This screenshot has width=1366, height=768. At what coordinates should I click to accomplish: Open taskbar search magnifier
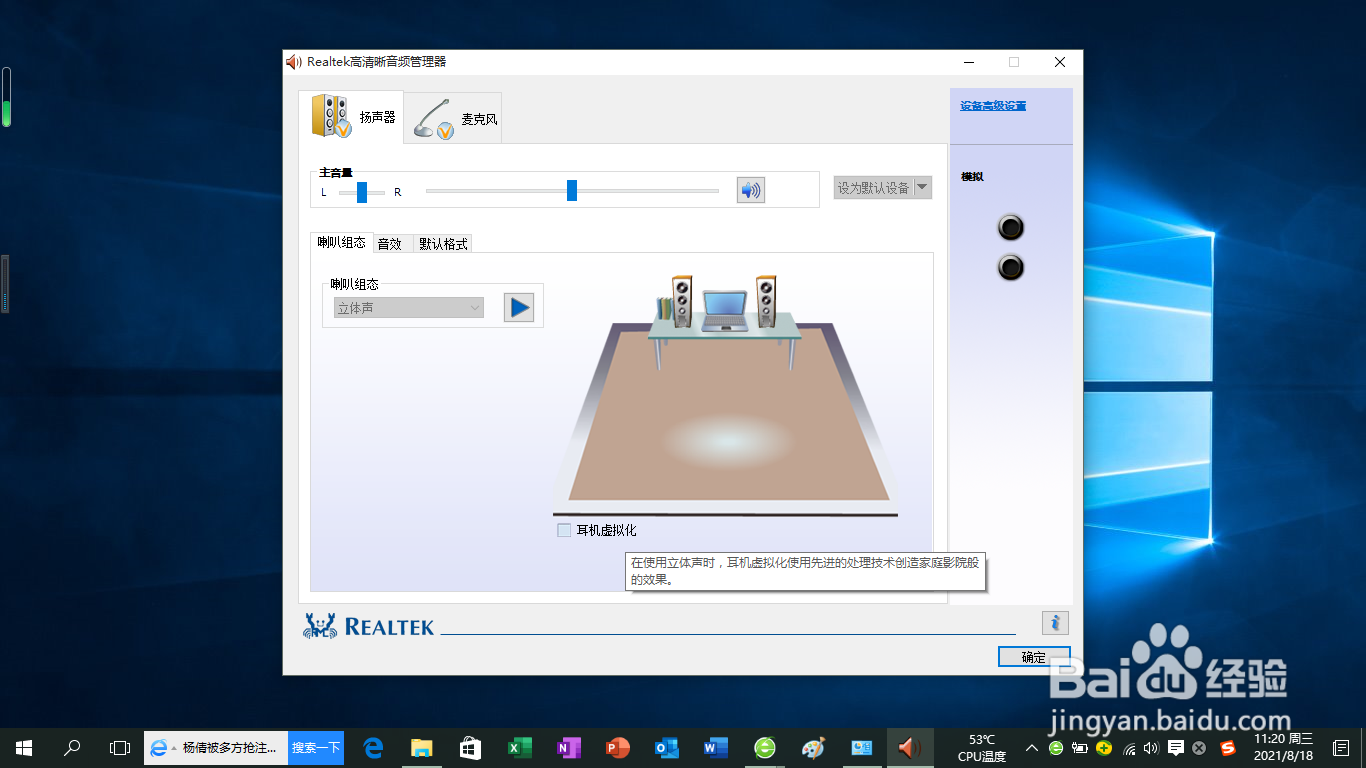(x=72, y=747)
